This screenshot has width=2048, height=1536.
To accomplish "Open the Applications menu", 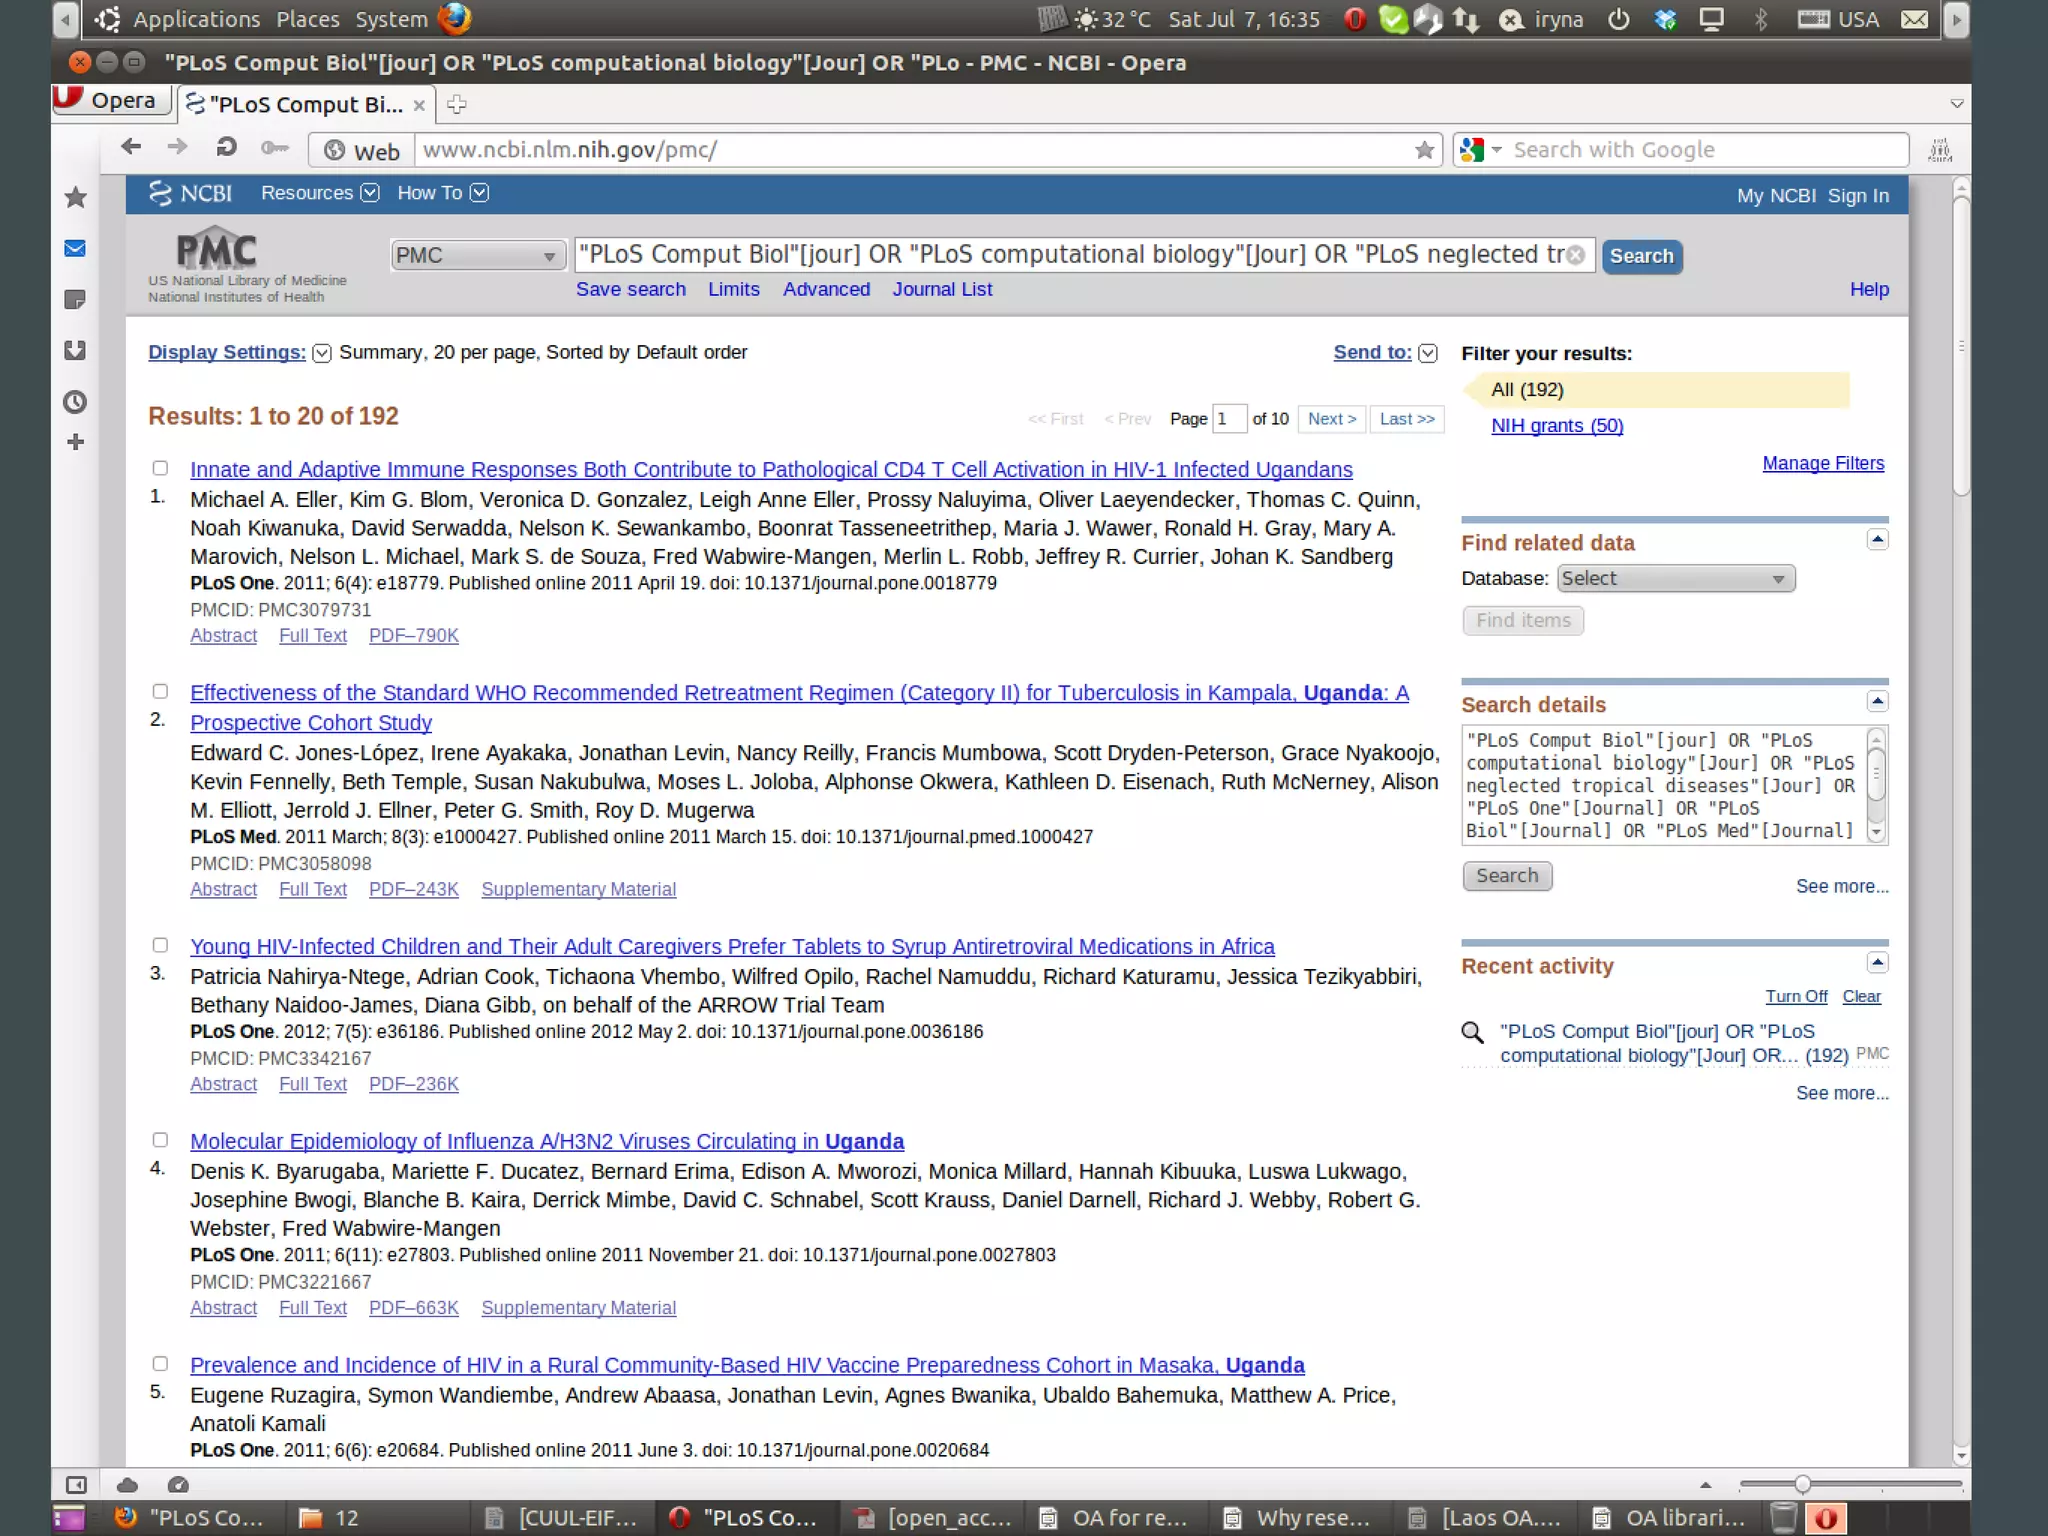I will 196,19.
